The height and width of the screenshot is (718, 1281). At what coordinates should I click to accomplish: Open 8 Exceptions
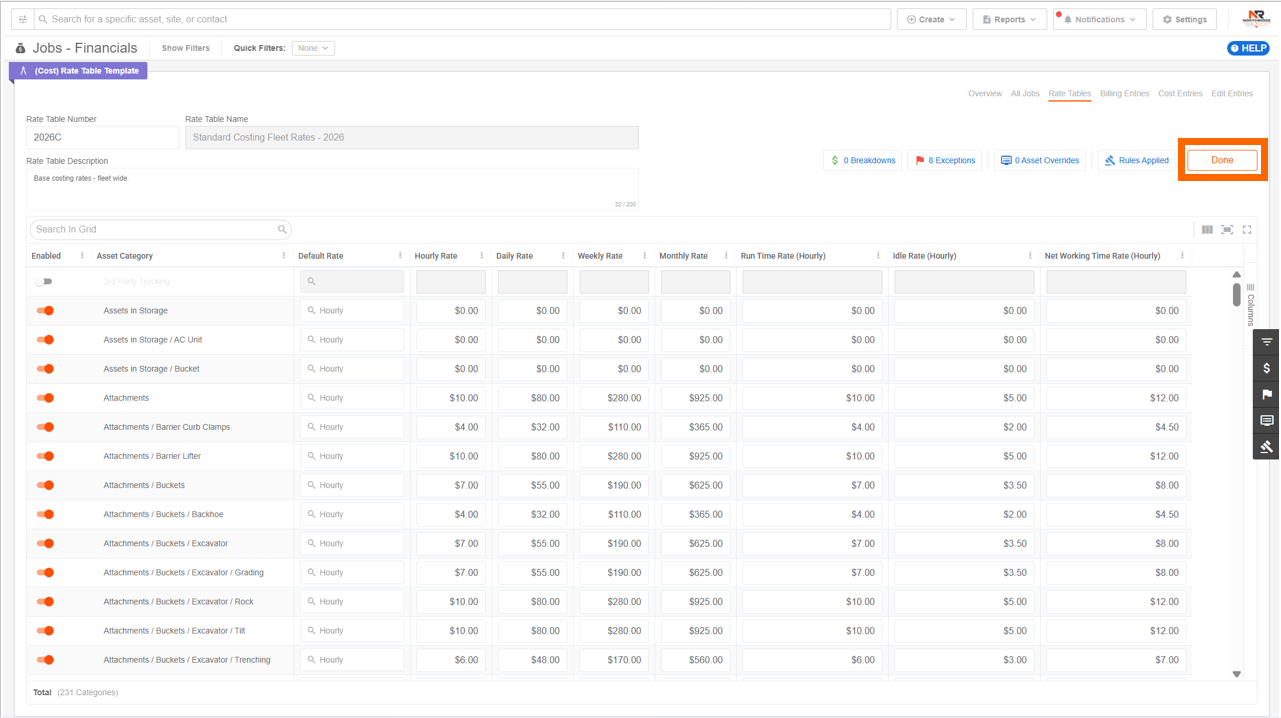click(x=945, y=160)
